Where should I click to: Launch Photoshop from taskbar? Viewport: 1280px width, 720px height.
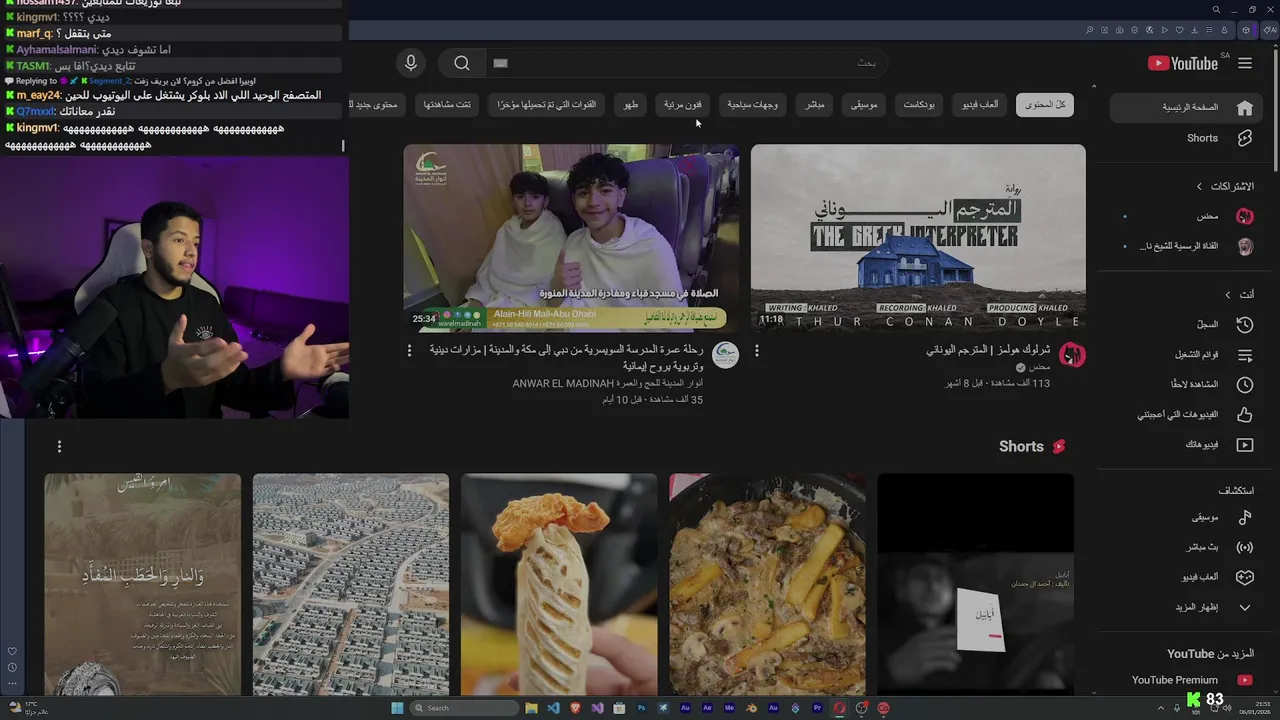[641, 708]
